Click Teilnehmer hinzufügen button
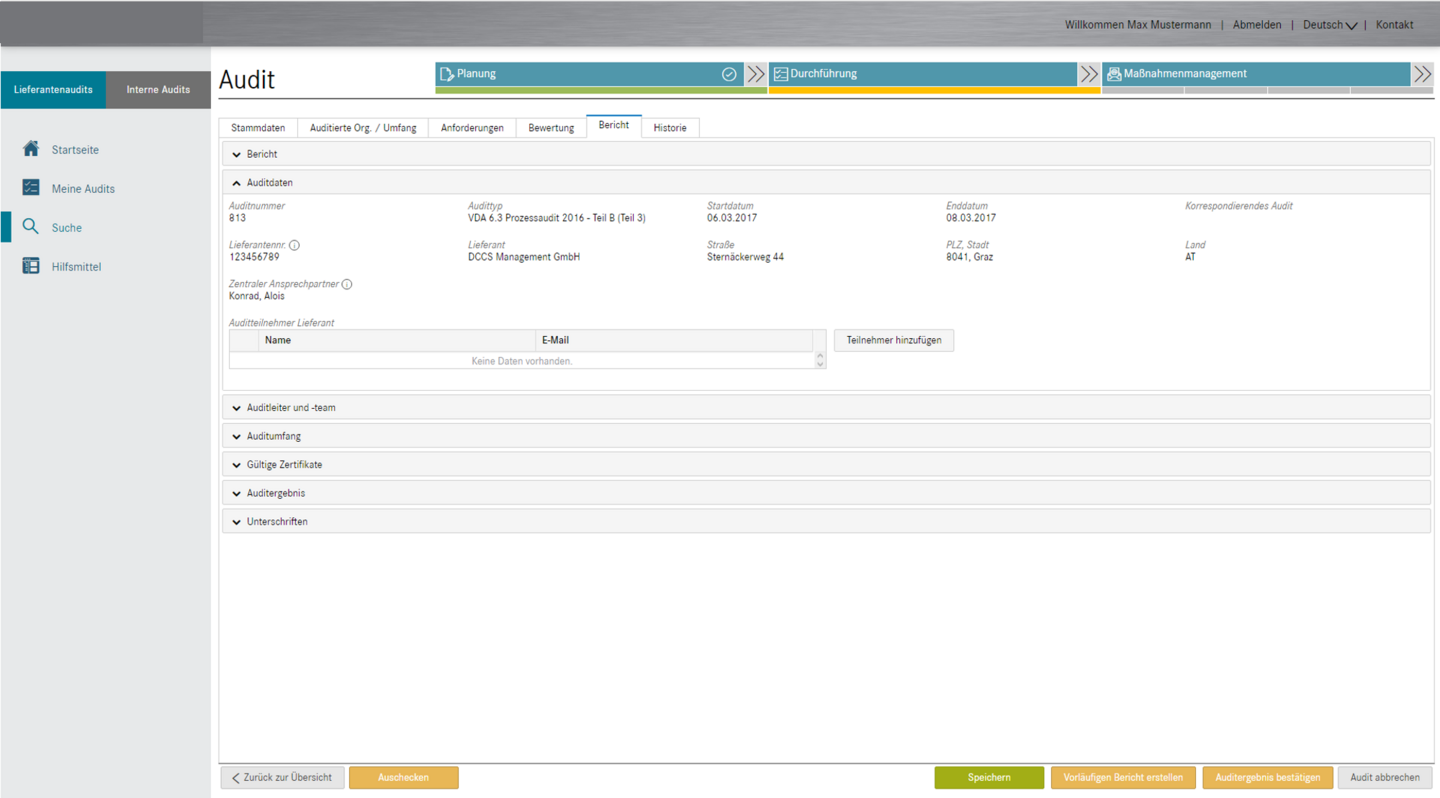This screenshot has width=1440, height=798. (894, 340)
